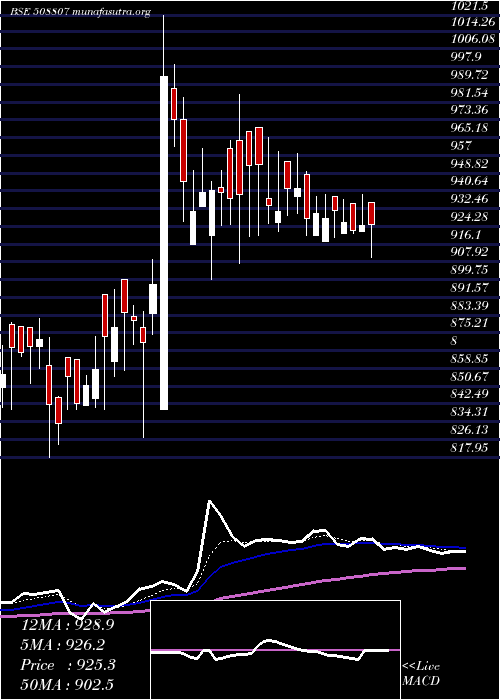This screenshot has height=700, width=500.
Task: Click the BSE 508807 munafasutra.org title text
Action: [80, 12]
